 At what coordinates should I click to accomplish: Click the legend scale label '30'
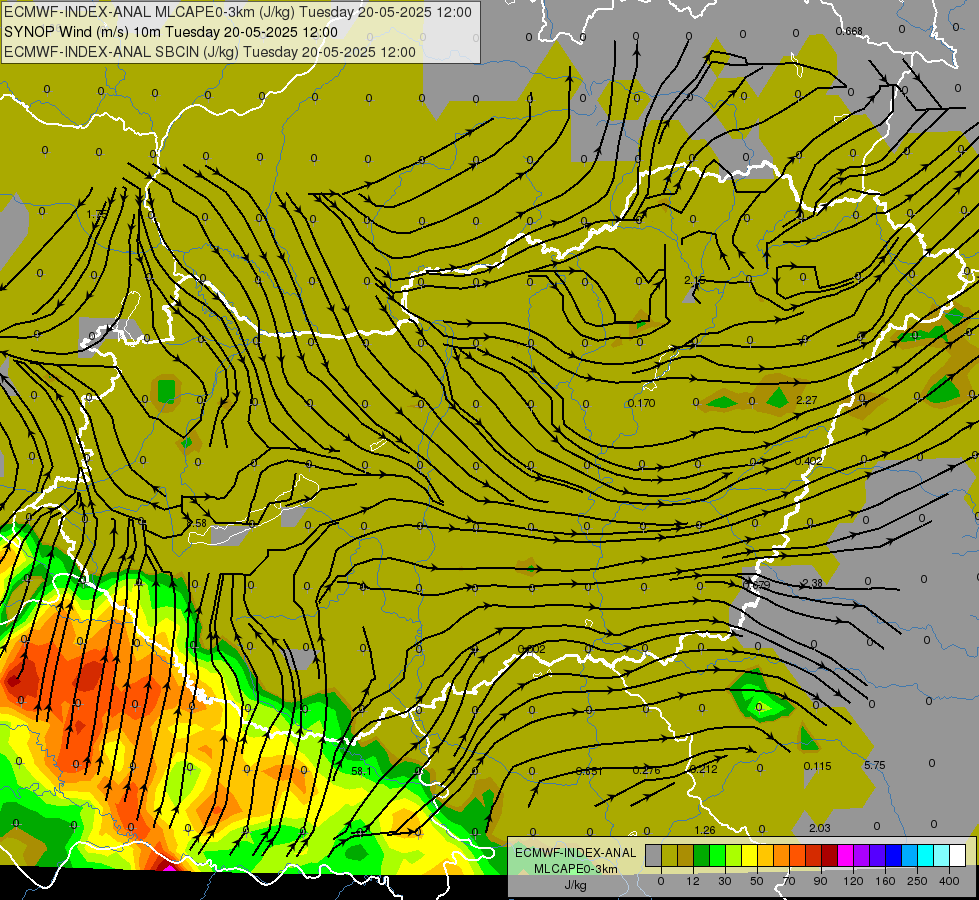(725, 881)
